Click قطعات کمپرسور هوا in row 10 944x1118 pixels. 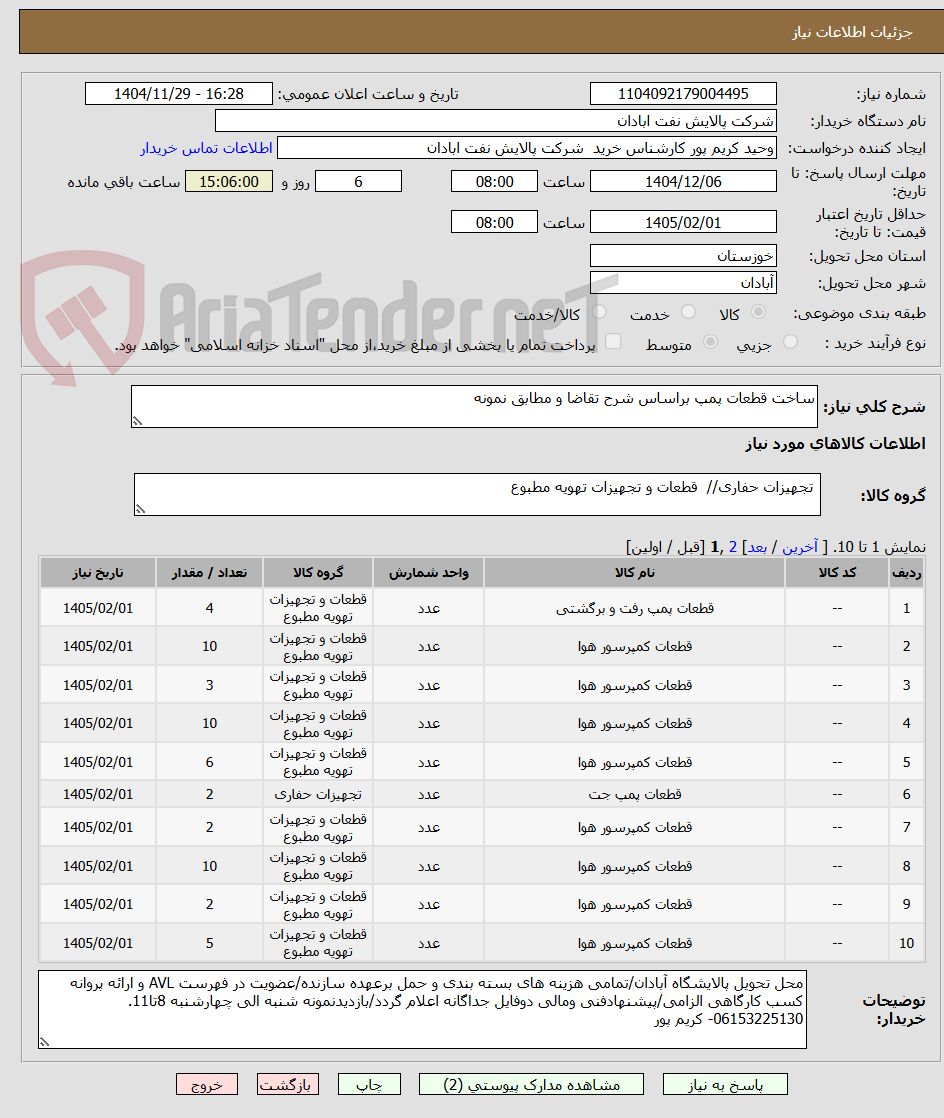pos(635,943)
